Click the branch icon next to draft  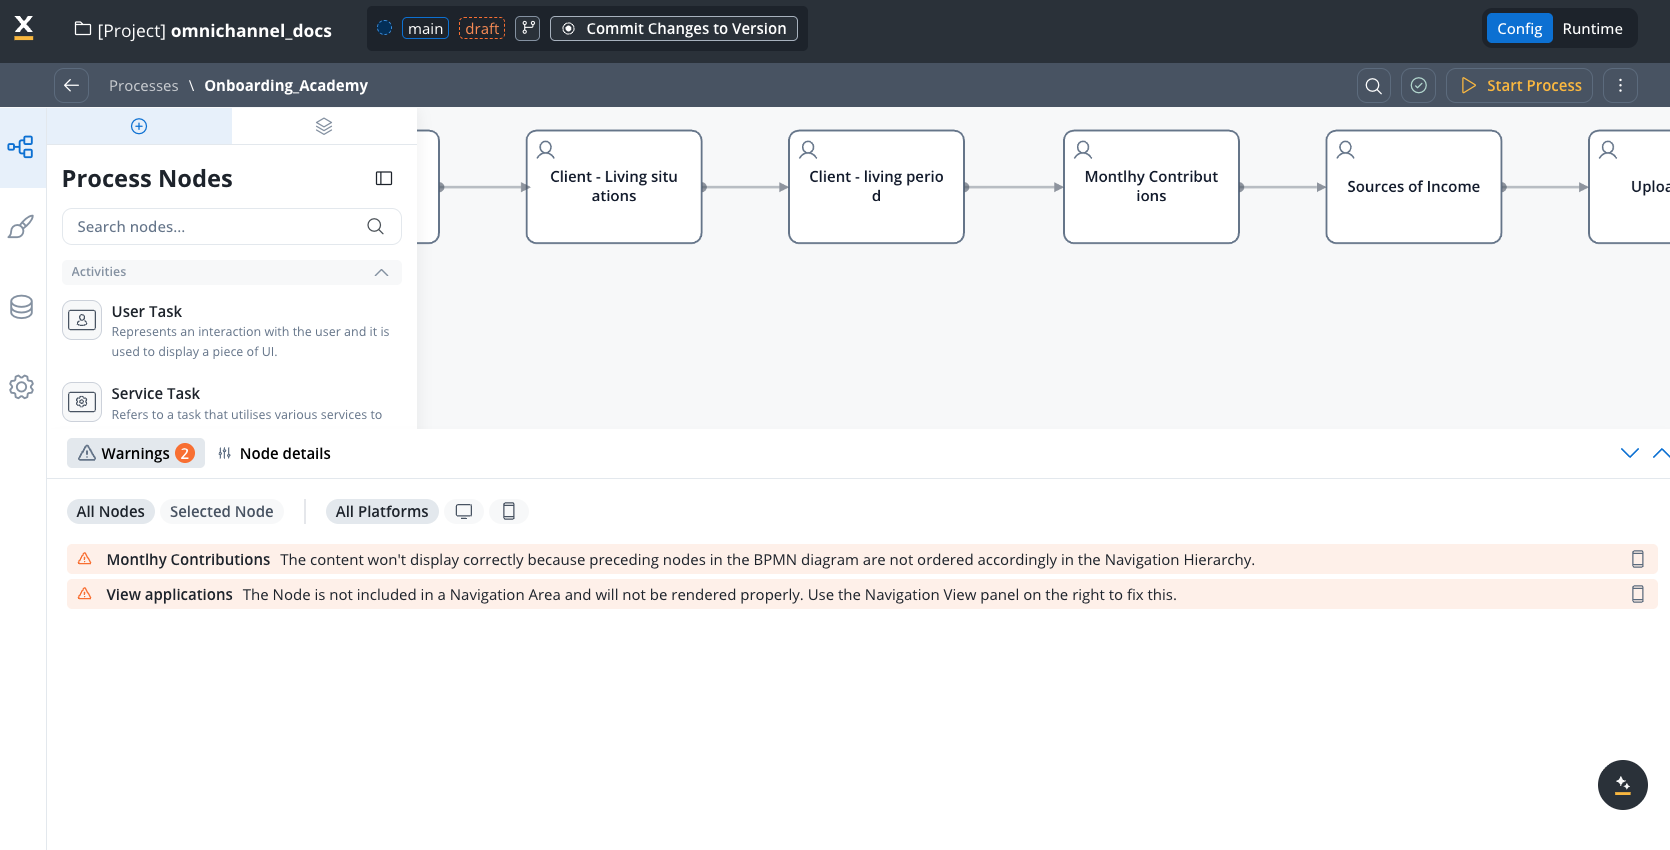528,29
